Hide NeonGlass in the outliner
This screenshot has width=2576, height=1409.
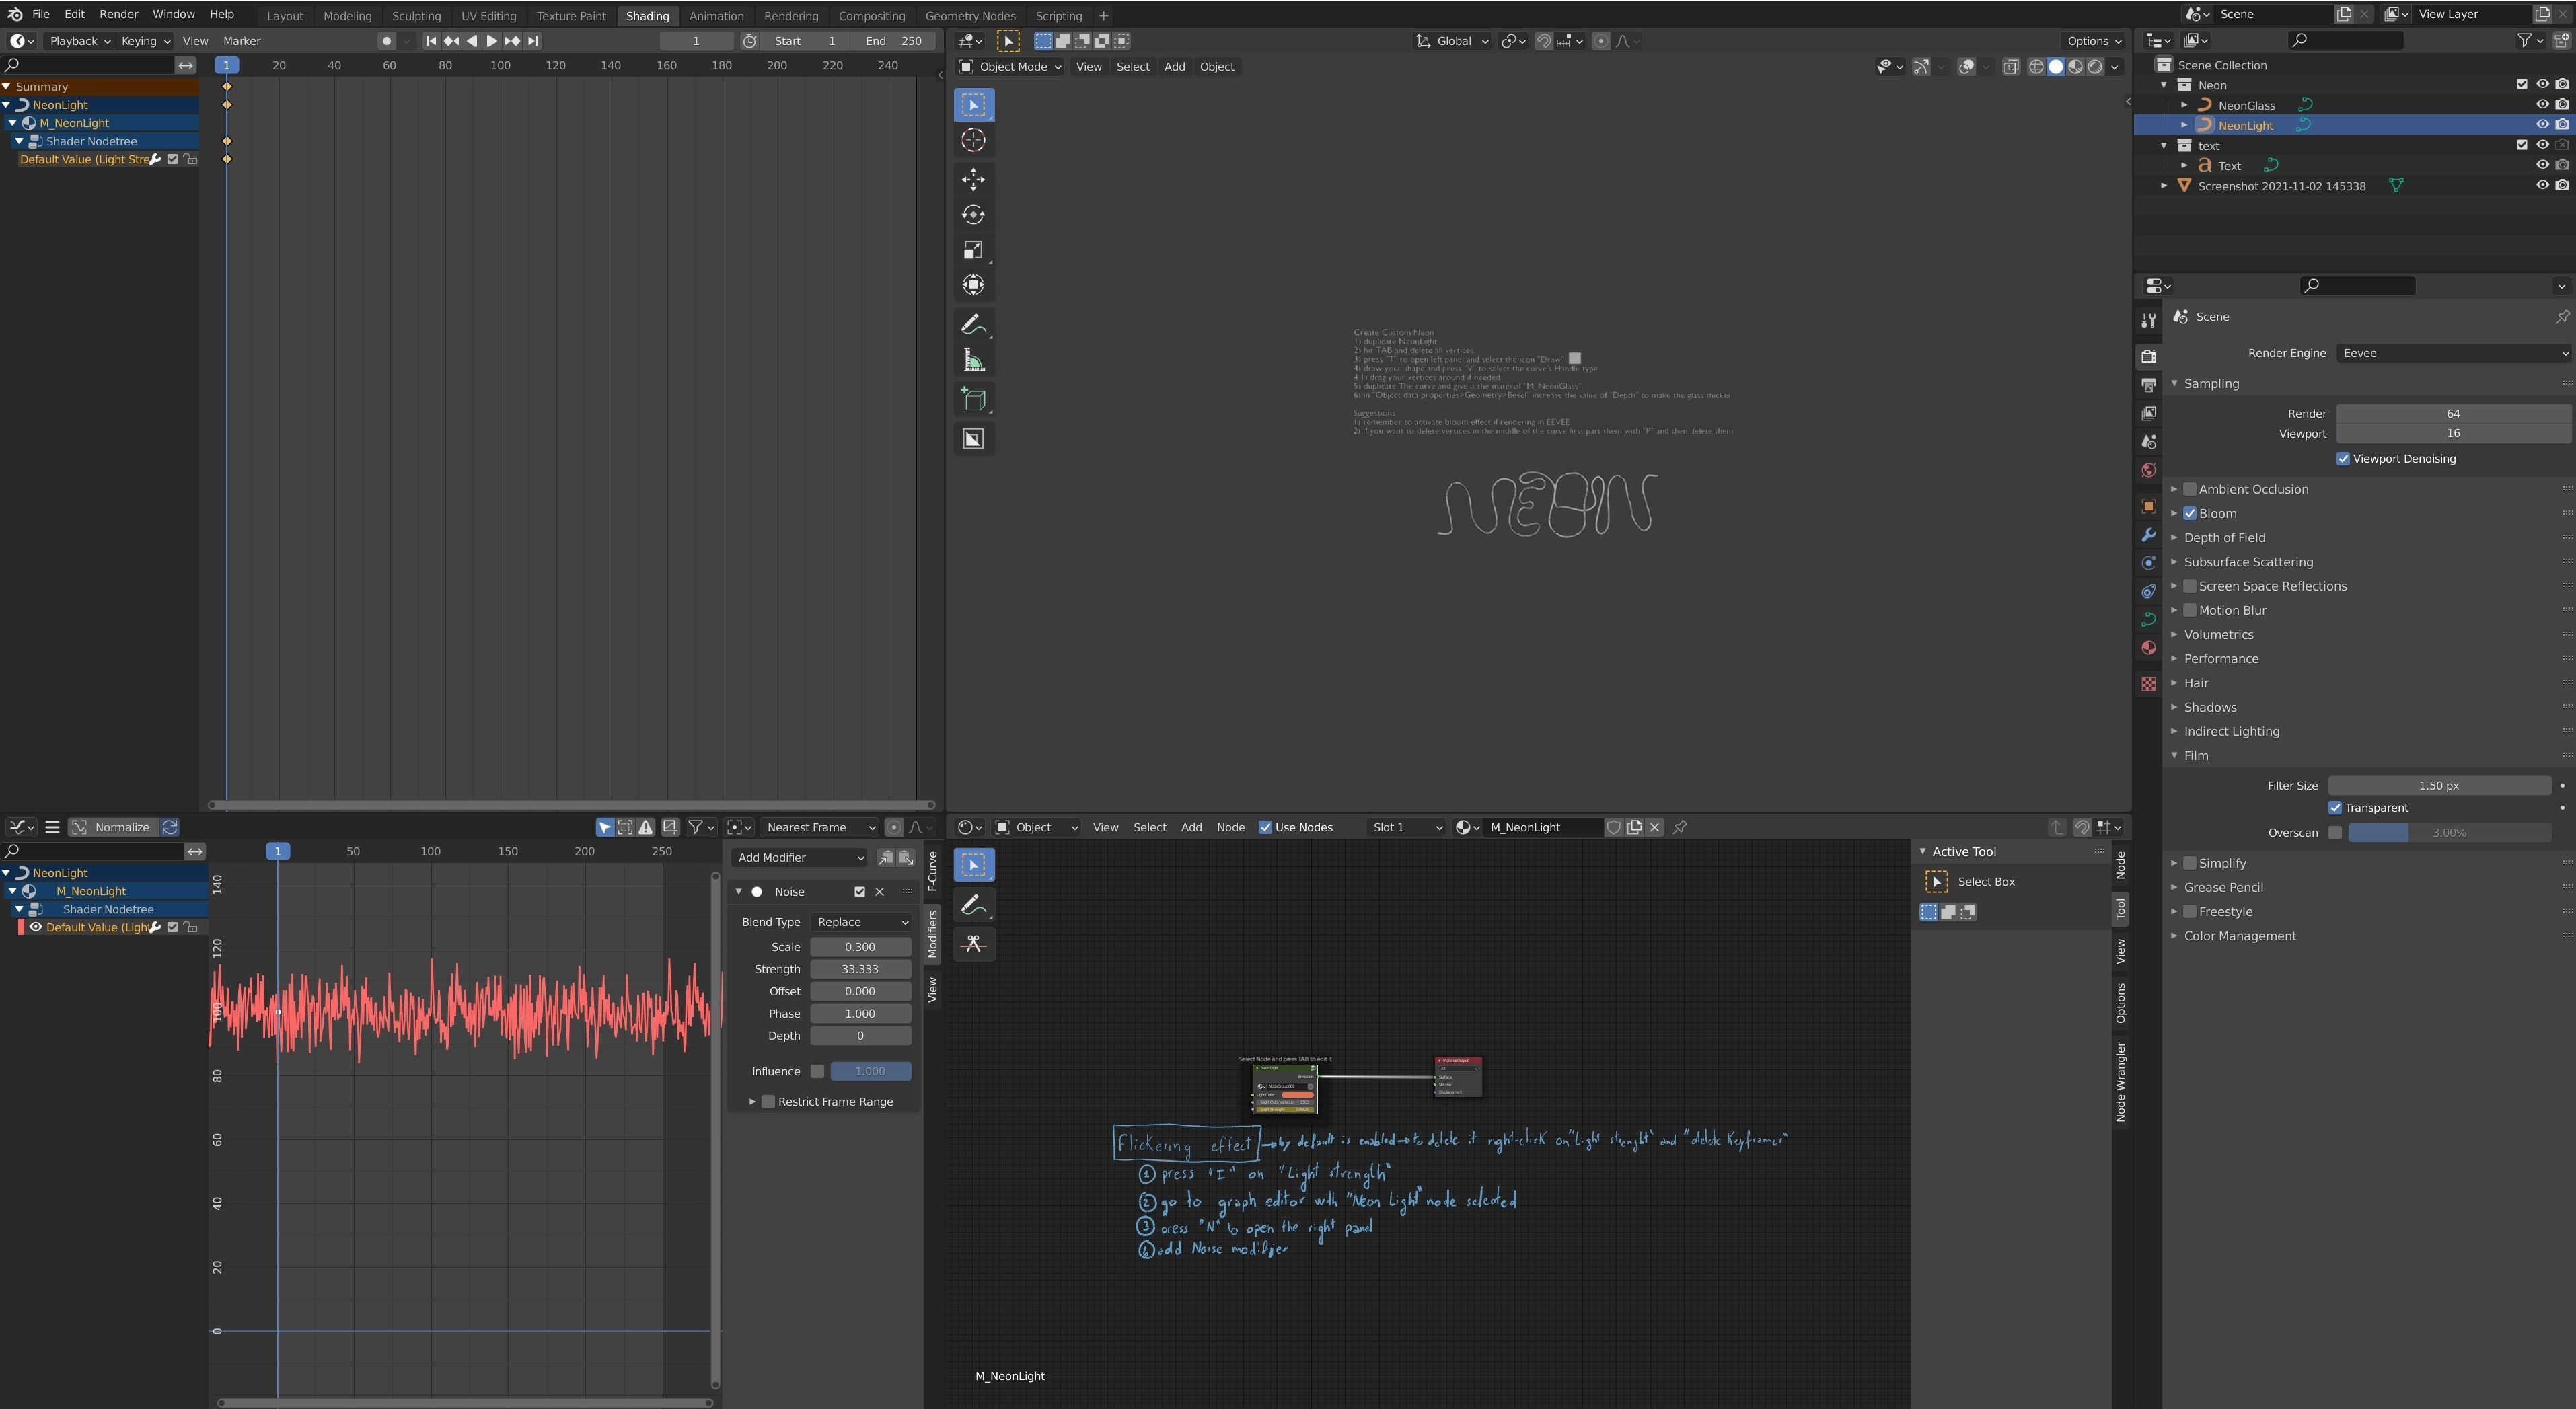click(x=2543, y=104)
